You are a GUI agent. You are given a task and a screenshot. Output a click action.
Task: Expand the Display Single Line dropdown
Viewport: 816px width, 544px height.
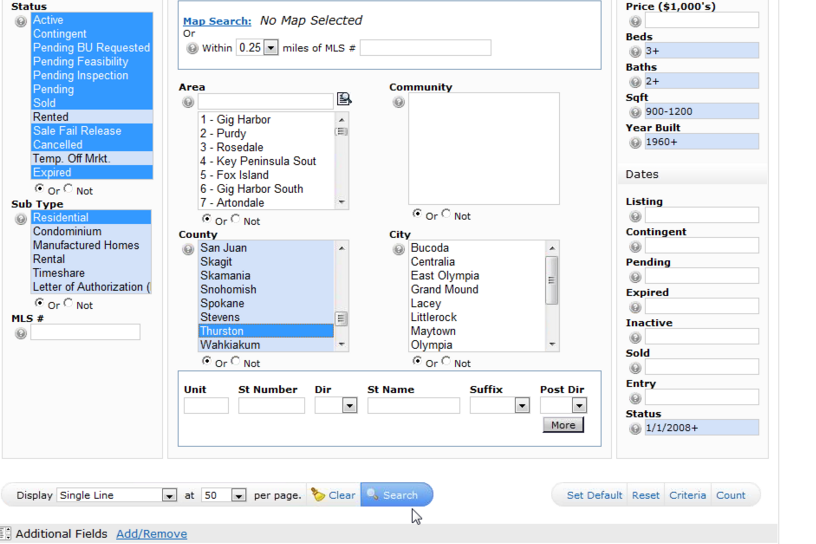pyautogui.click(x=169, y=496)
